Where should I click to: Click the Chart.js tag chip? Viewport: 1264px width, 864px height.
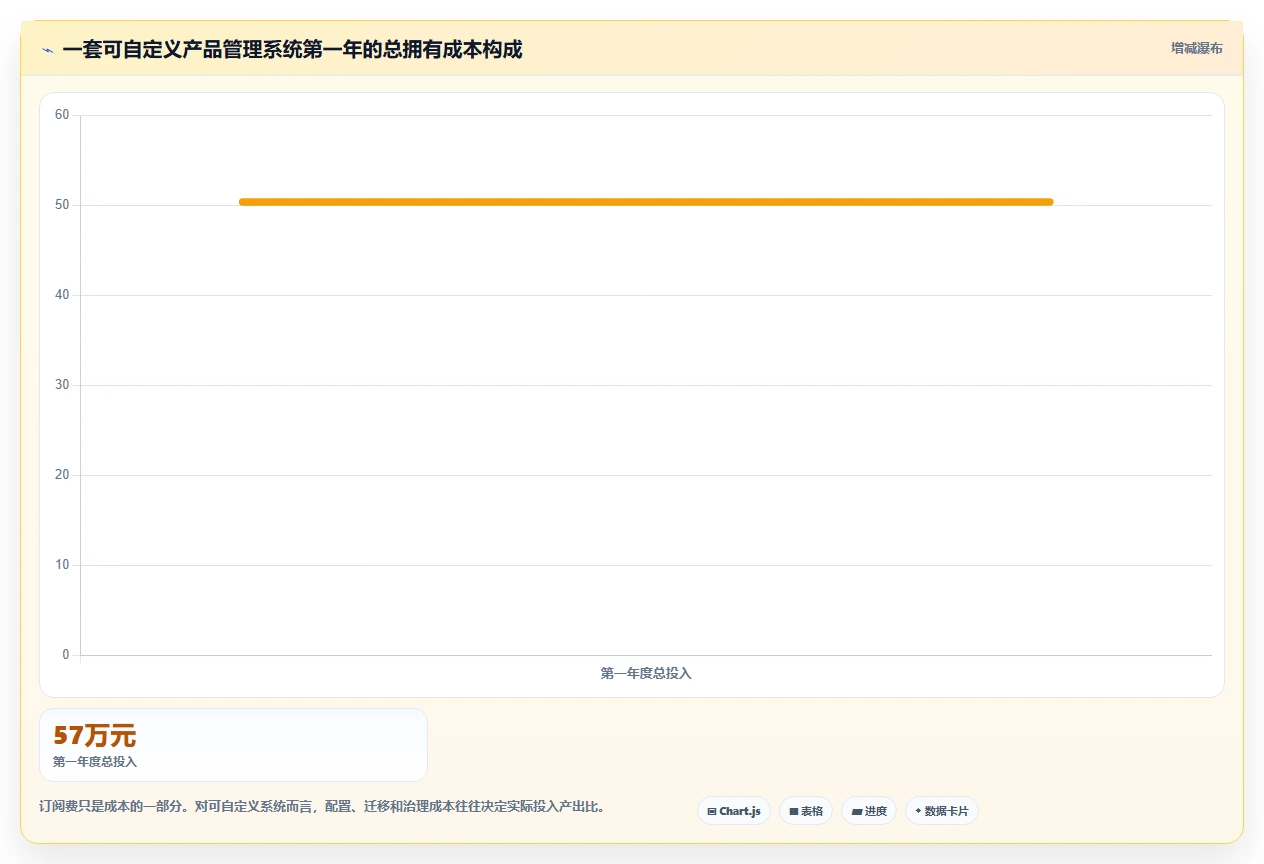[733, 811]
